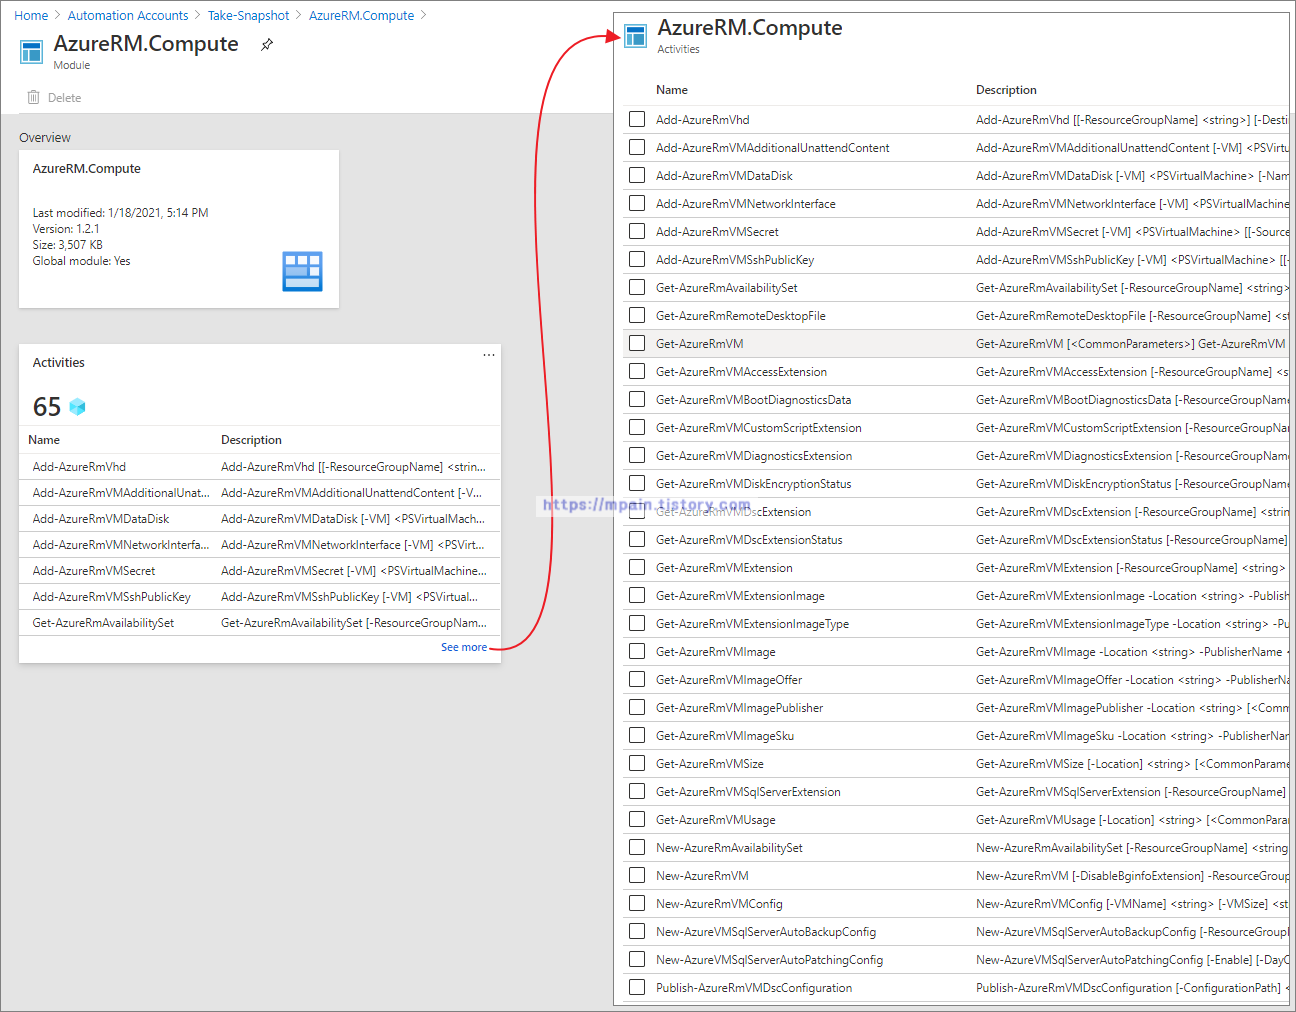The width and height of the screenshot is (1296, 1012).
Task: Click Get-AzureRmVMDiagnosticsExtension activity name
Action: click(x=754, y=455)
